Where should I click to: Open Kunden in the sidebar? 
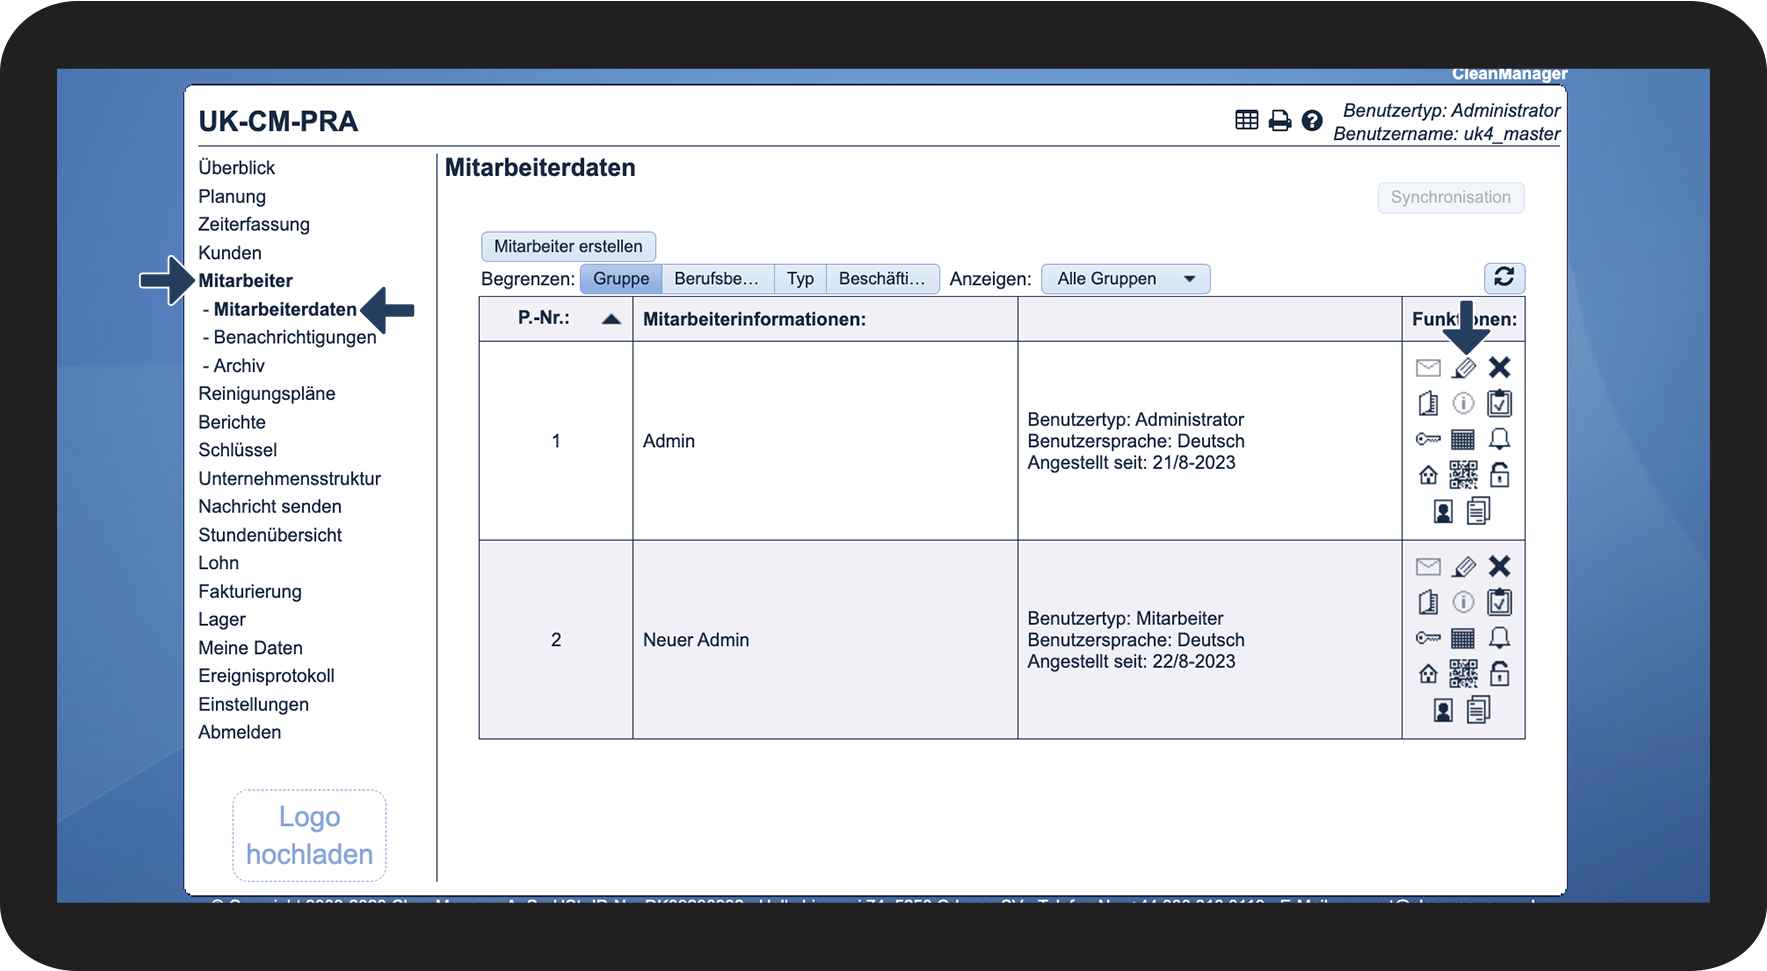230,253
